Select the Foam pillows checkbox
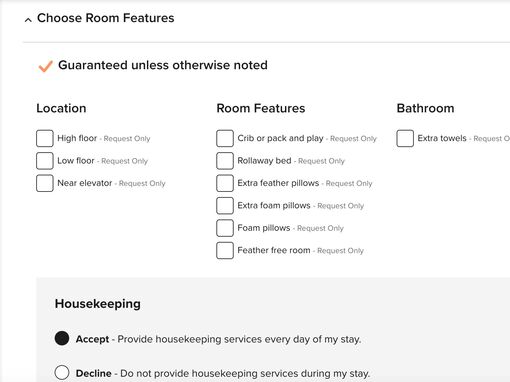Screen dimensions: 510x382 [x=225, y=228]
